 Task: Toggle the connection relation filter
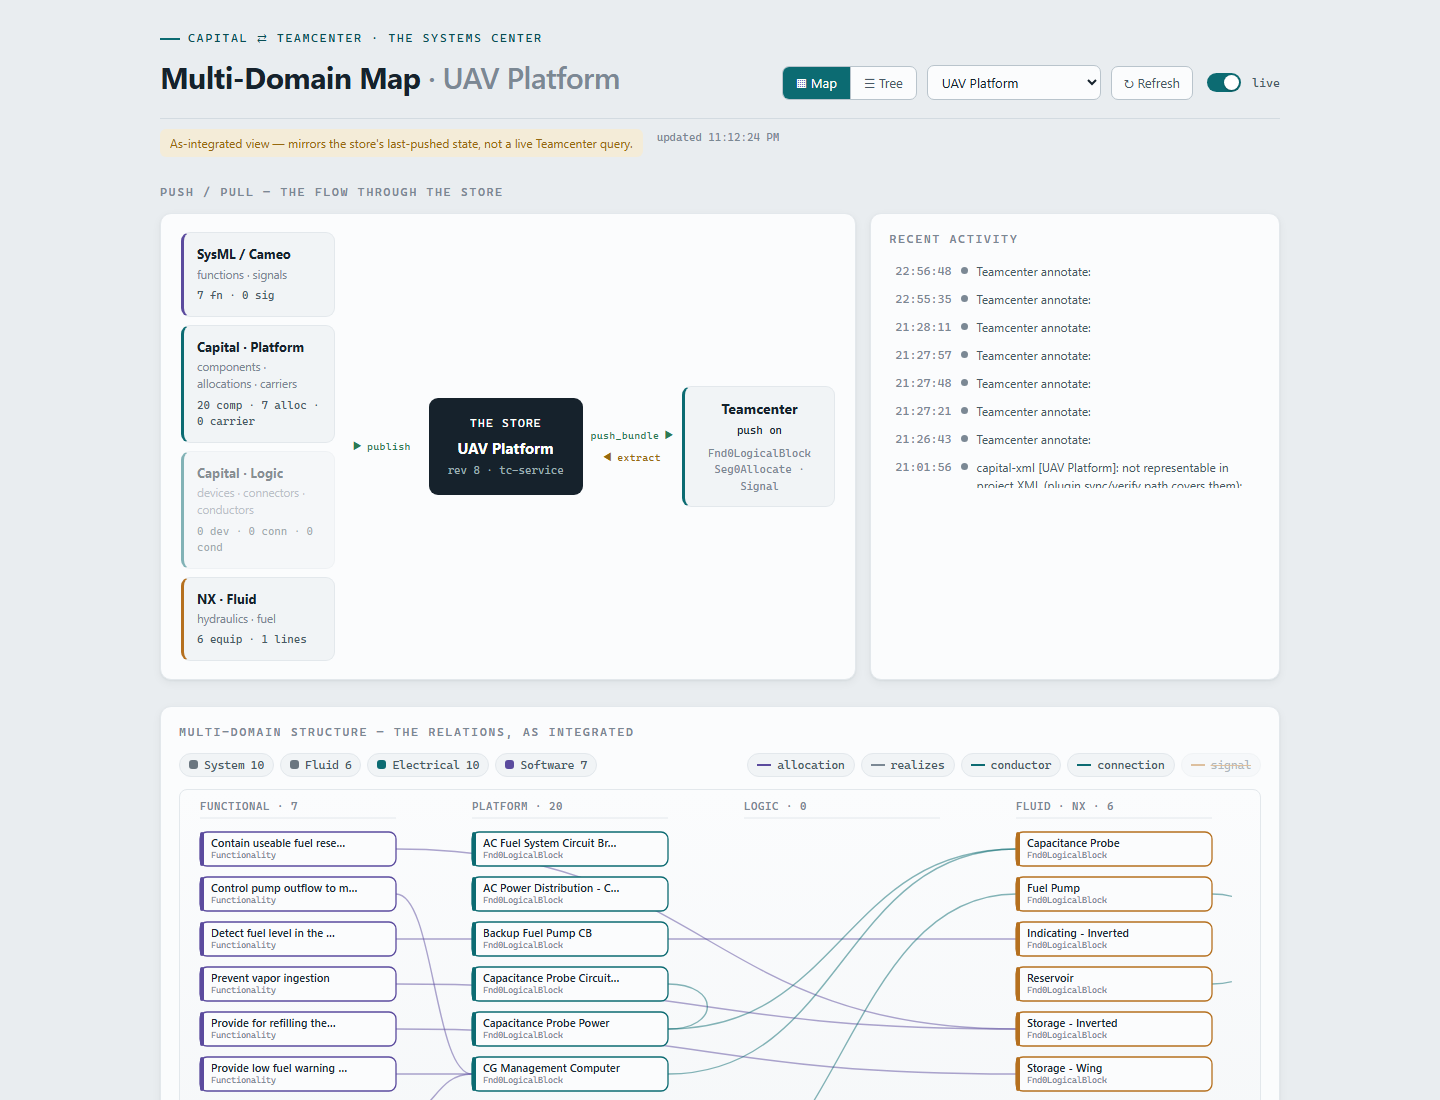(1121, 765)
